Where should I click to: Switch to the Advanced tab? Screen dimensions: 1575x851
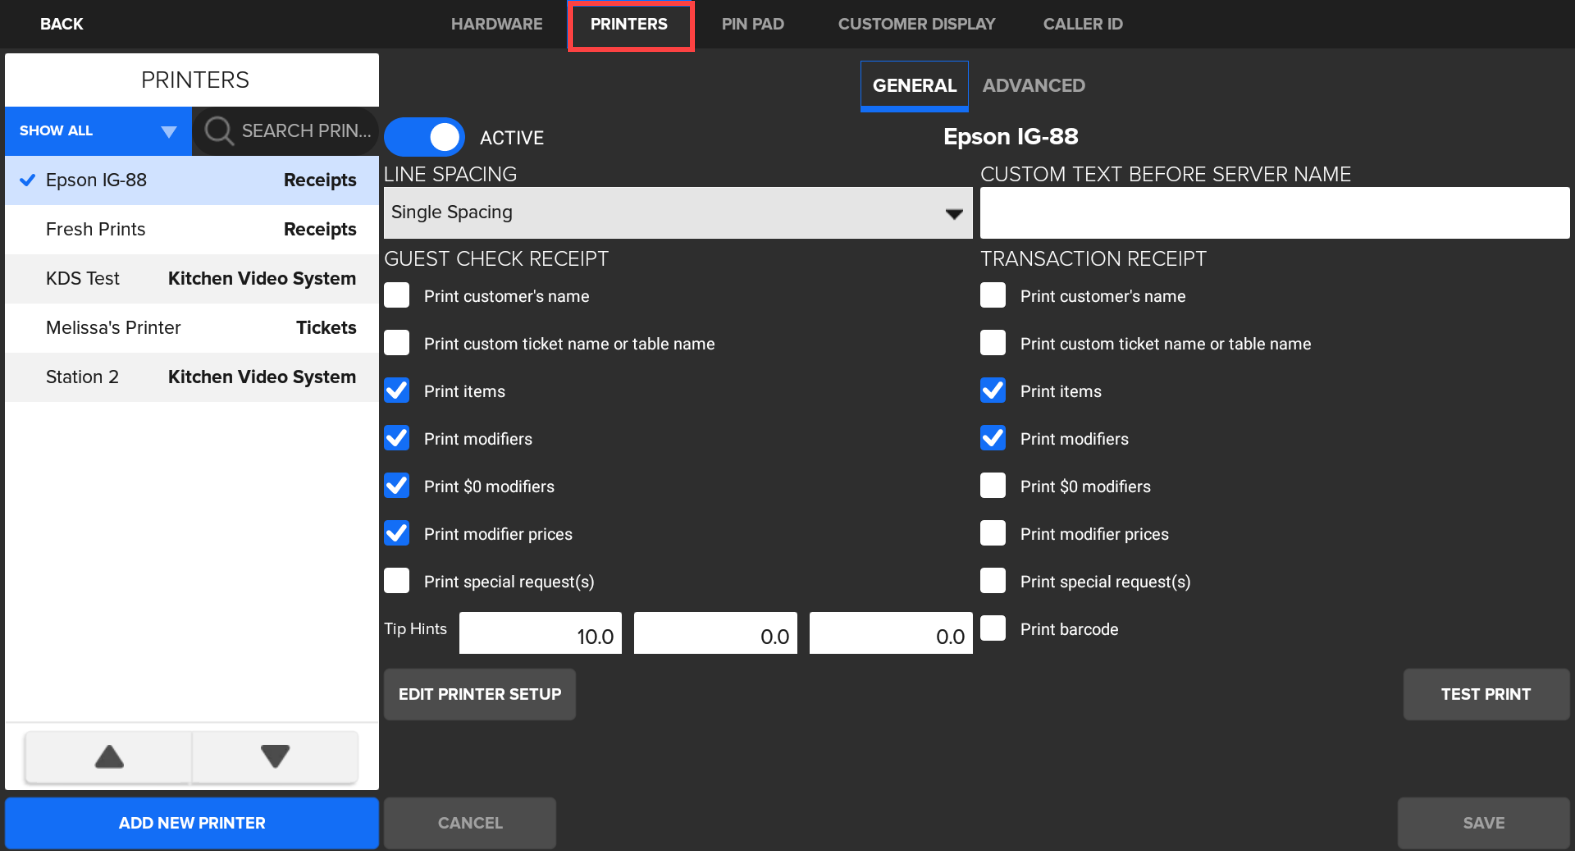click(1033, 86)
